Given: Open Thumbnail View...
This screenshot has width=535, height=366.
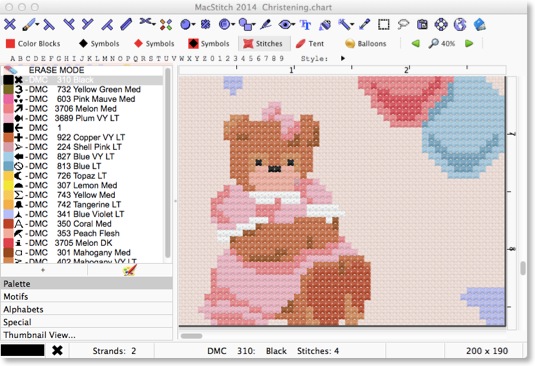Looking at the screenshot, I should (87, 335).
